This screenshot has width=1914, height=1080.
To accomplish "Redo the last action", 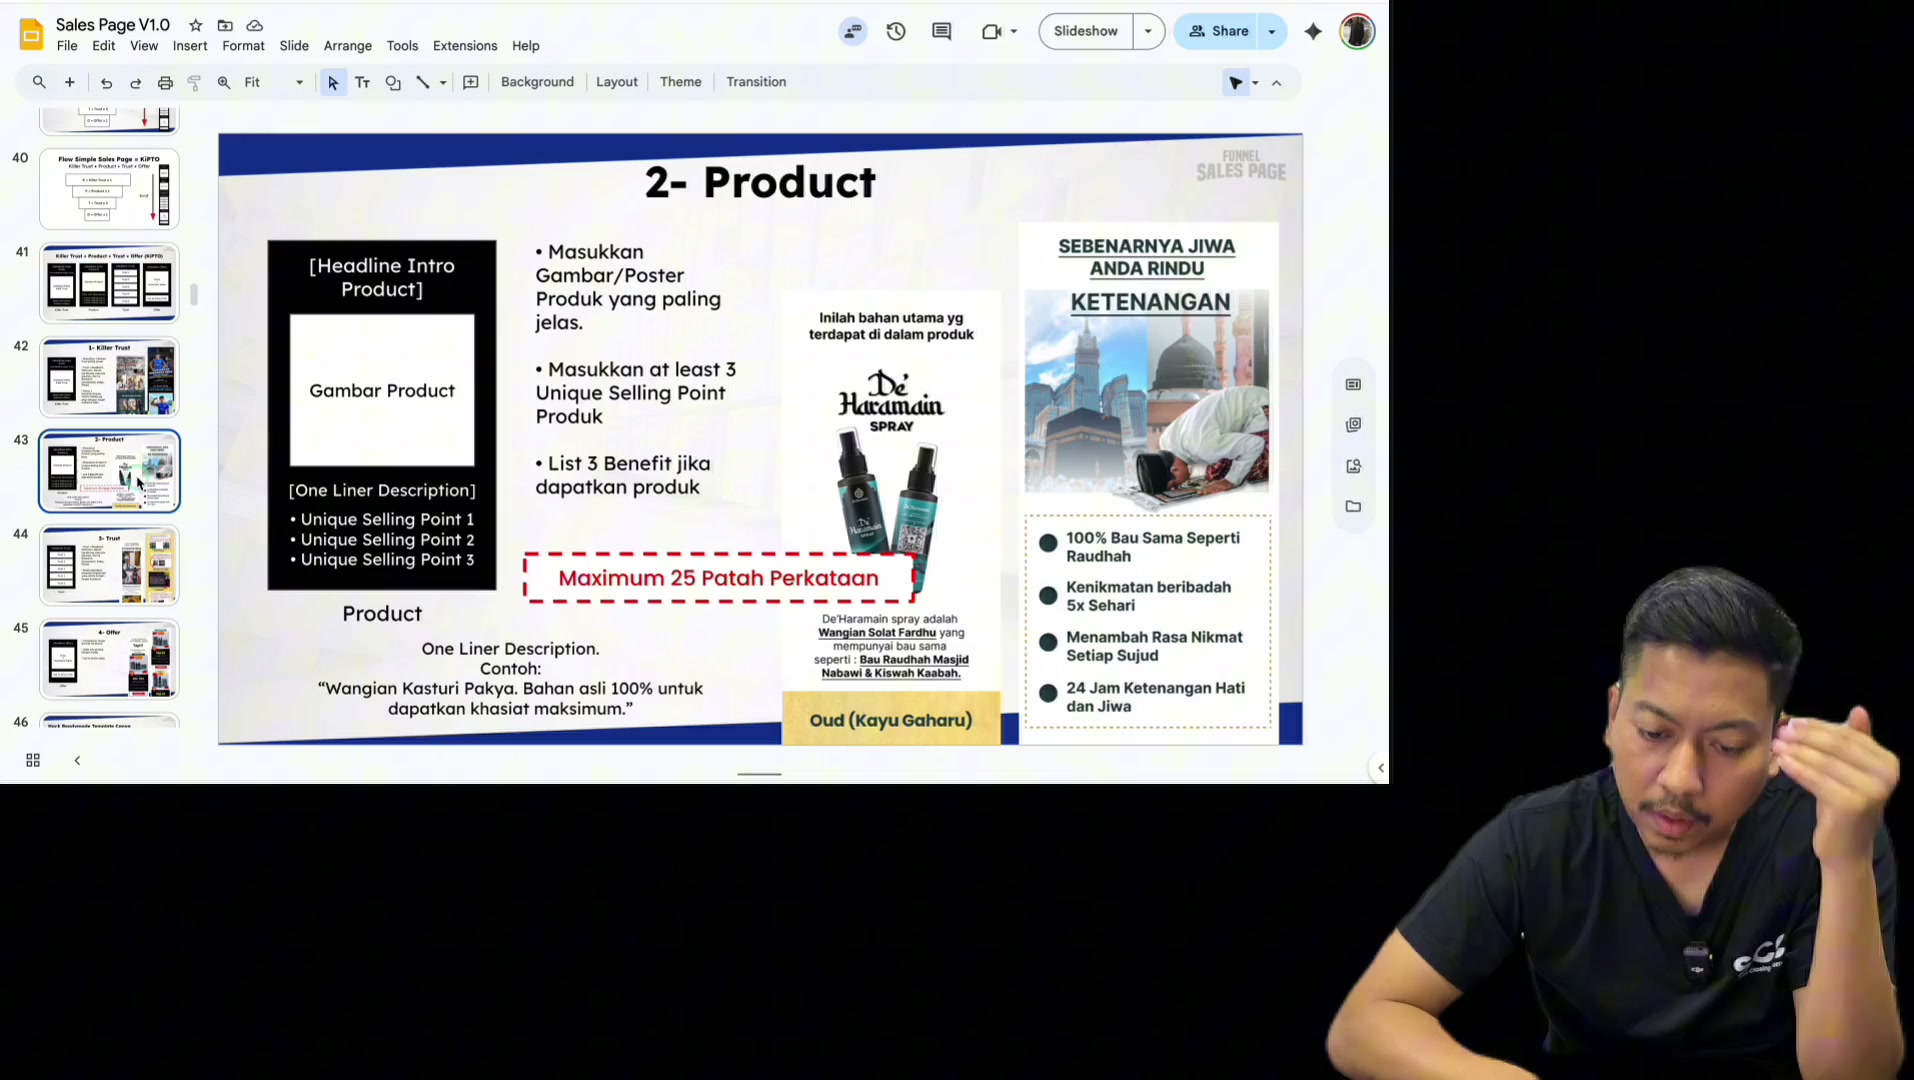I will pyautogui.click(x=135, y=83).
